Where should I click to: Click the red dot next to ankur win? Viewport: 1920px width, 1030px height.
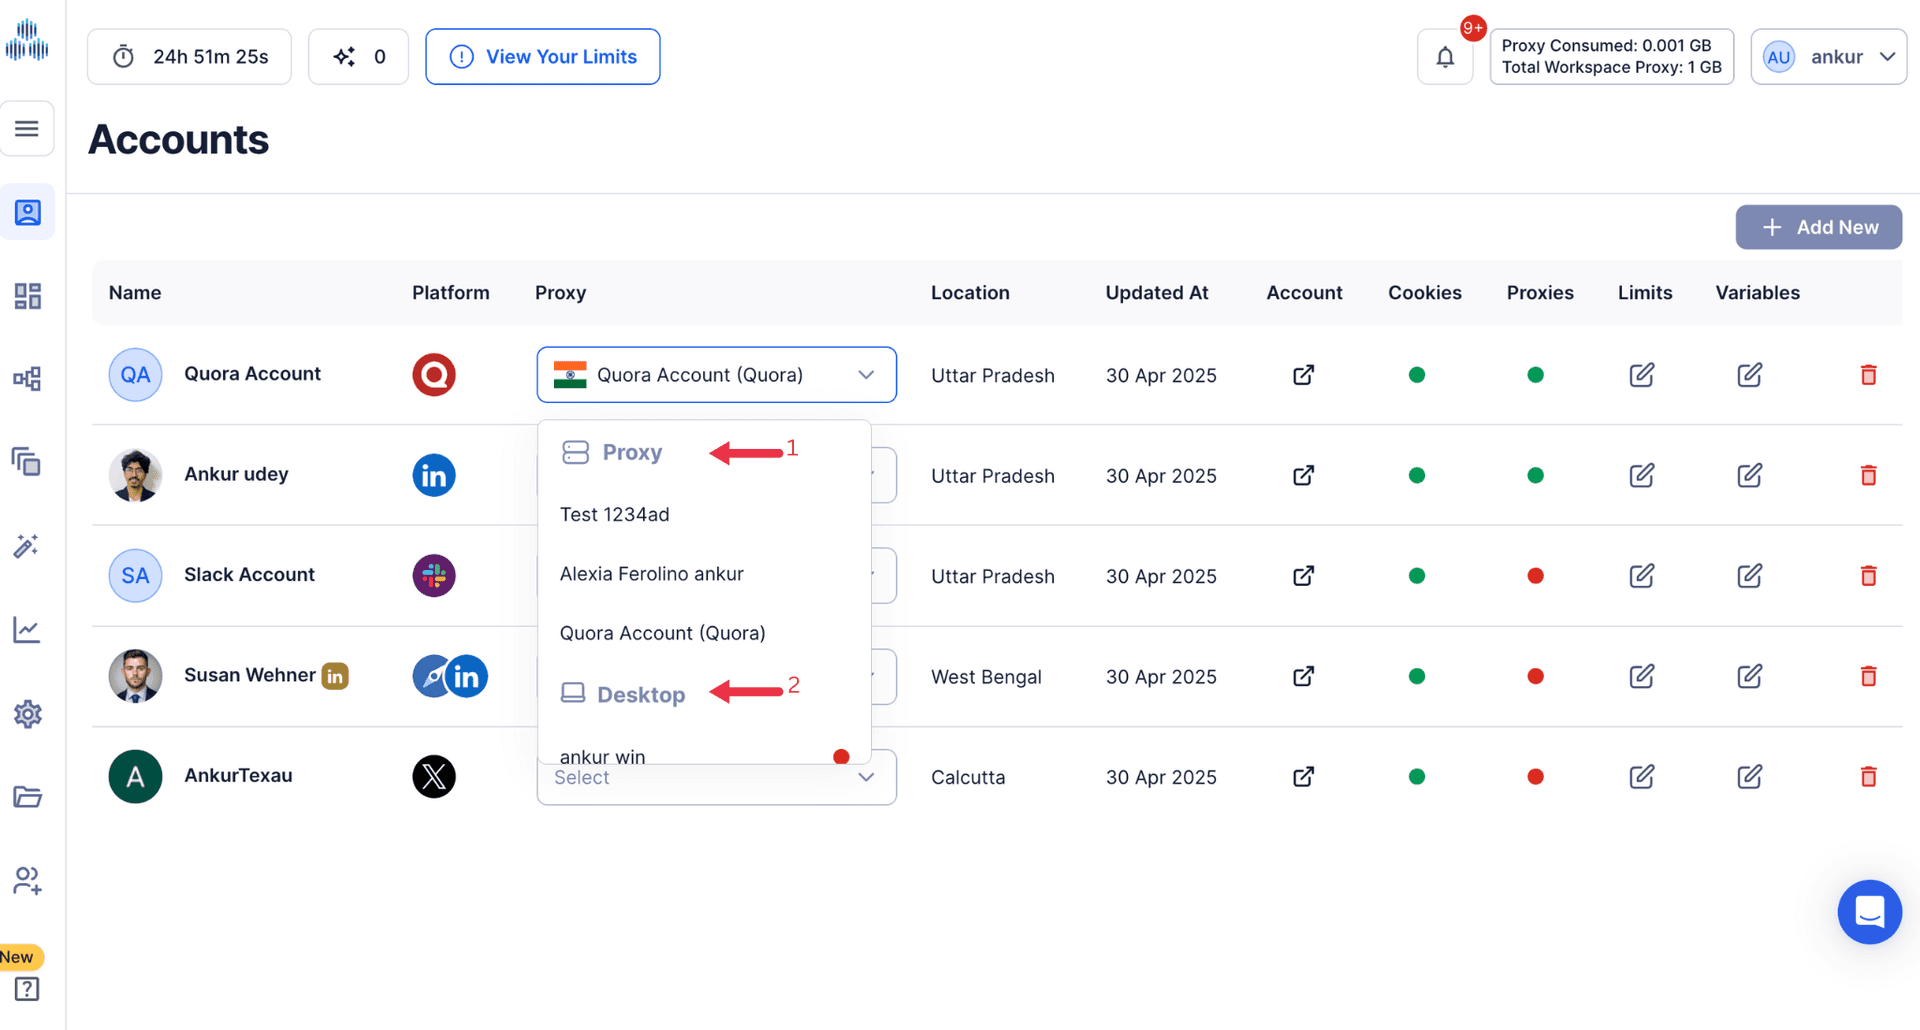coord(841,756)
